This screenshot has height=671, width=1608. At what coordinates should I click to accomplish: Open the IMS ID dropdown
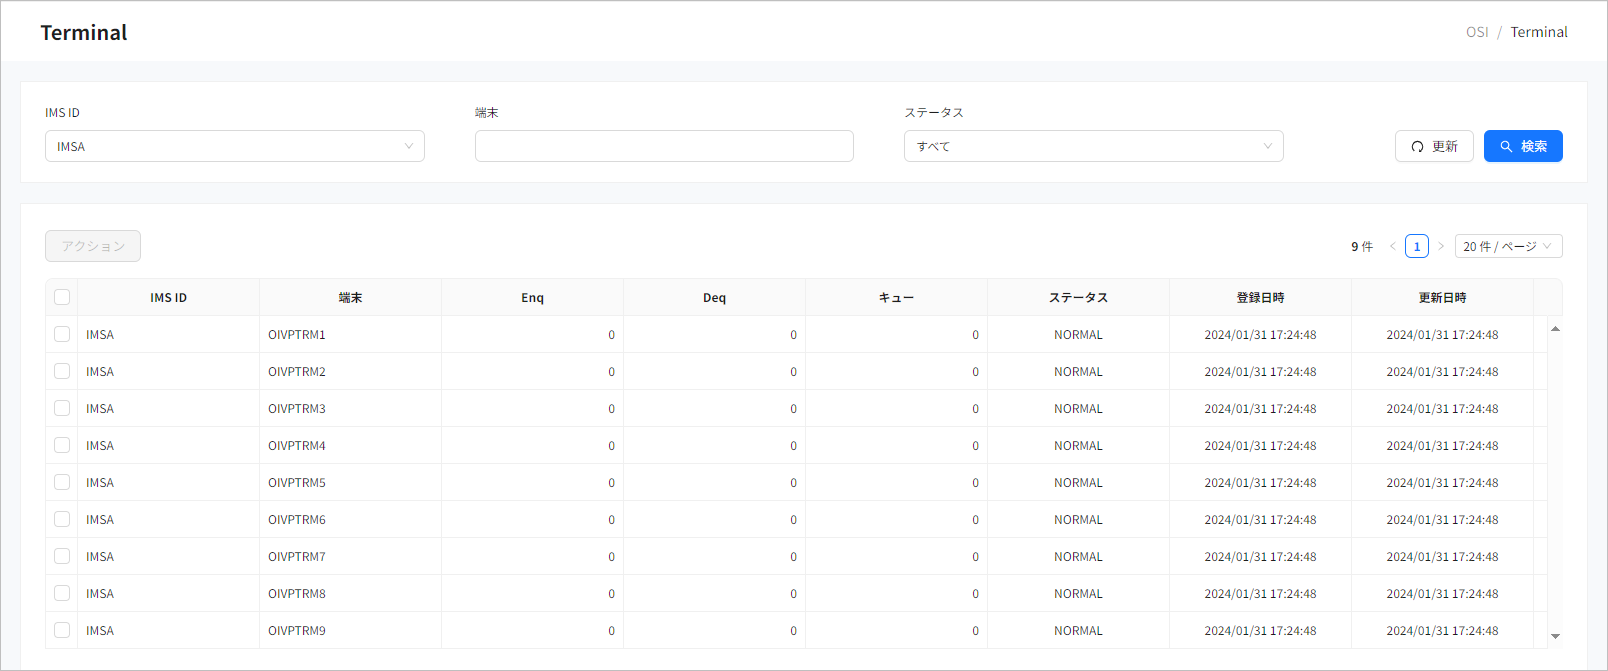pos(234,146)
